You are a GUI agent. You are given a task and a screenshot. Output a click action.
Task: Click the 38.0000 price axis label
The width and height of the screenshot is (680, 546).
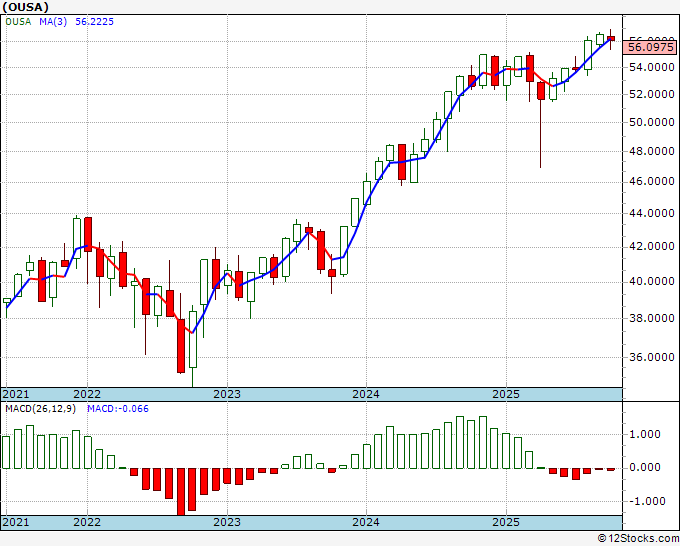[651, 318]
